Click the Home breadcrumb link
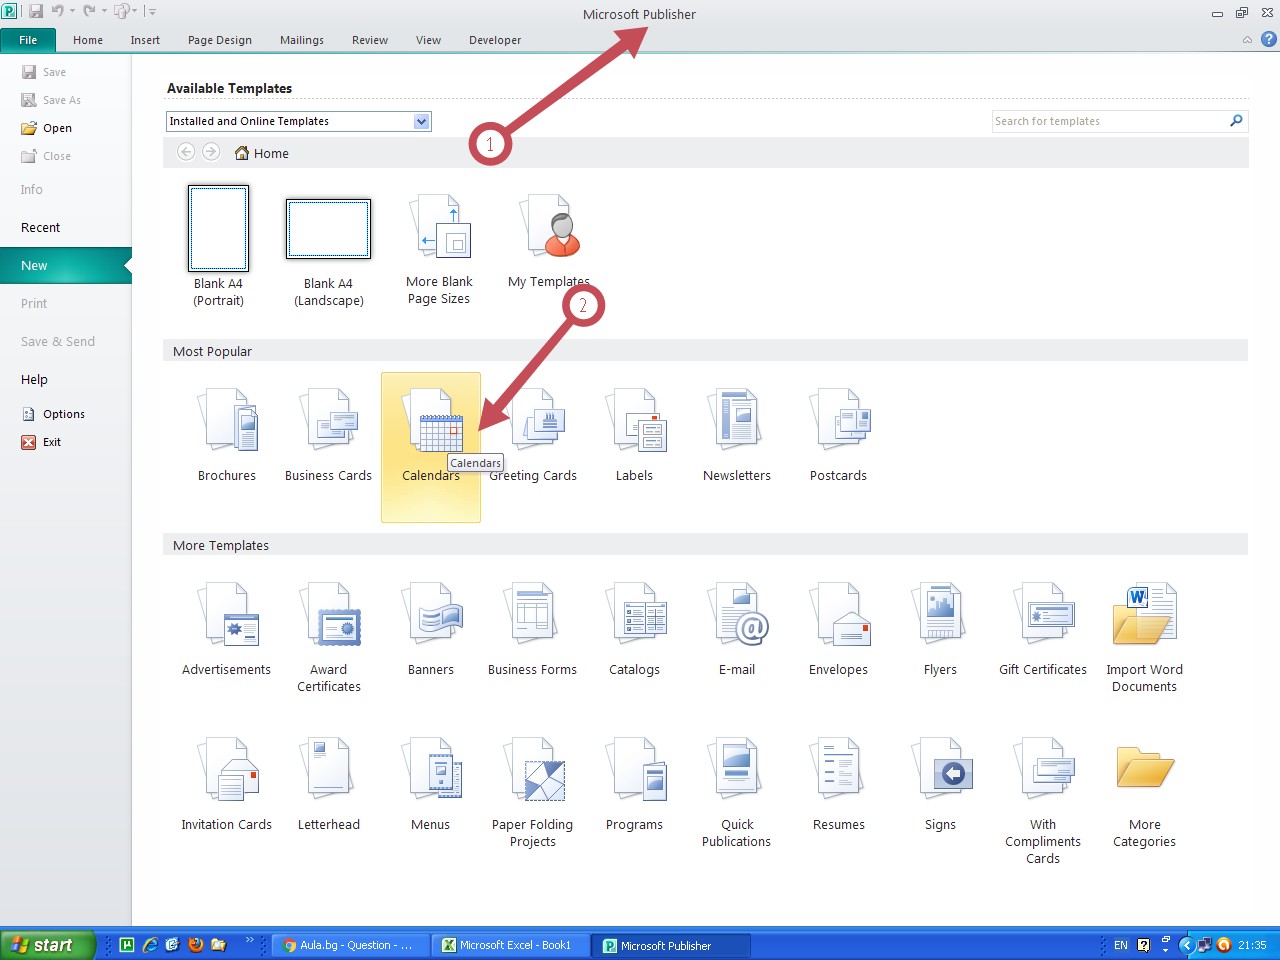Image resolution: width=1280 pixels, height=960 pixels. point(270,153)
